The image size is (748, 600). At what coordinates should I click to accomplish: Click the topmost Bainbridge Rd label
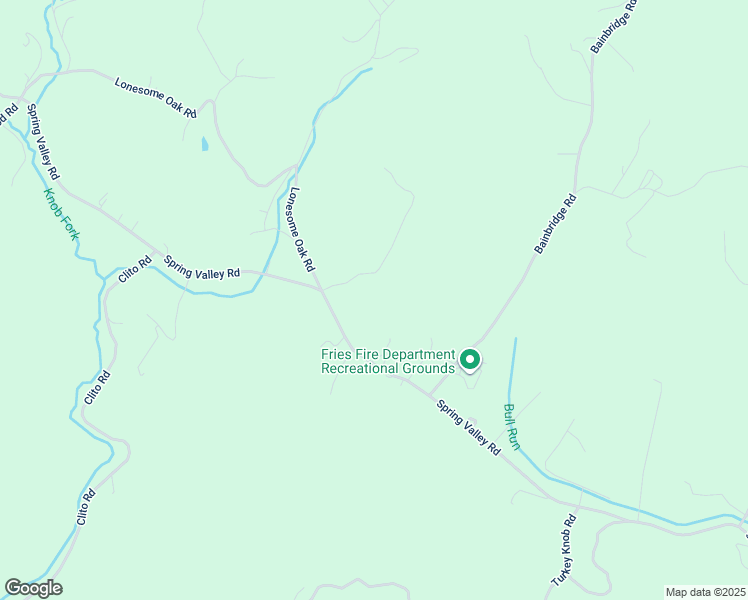pos(614,25)
